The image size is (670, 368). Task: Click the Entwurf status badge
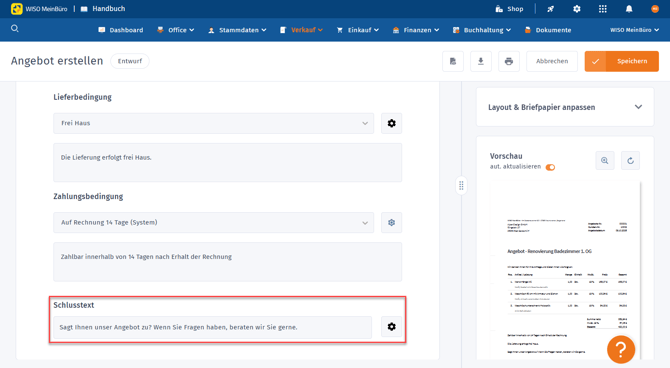point(130,61)
